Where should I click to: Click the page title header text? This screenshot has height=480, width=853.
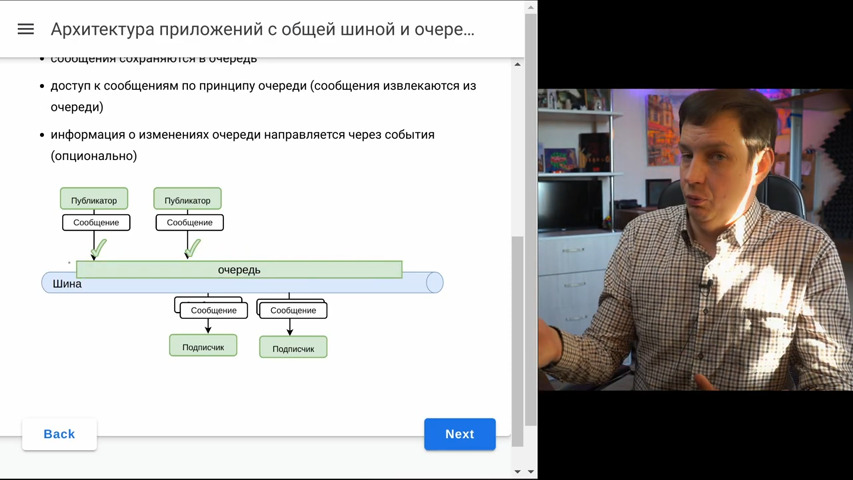pyautogui.click(x=262, y=29)
